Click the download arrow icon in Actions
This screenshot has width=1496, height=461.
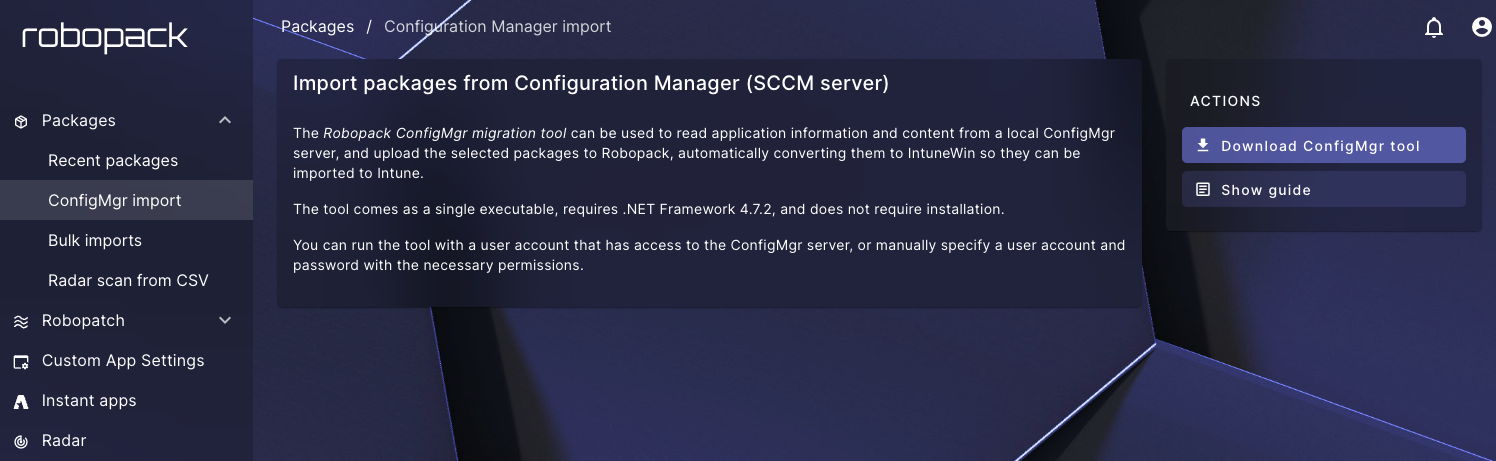coord(1203,145)
